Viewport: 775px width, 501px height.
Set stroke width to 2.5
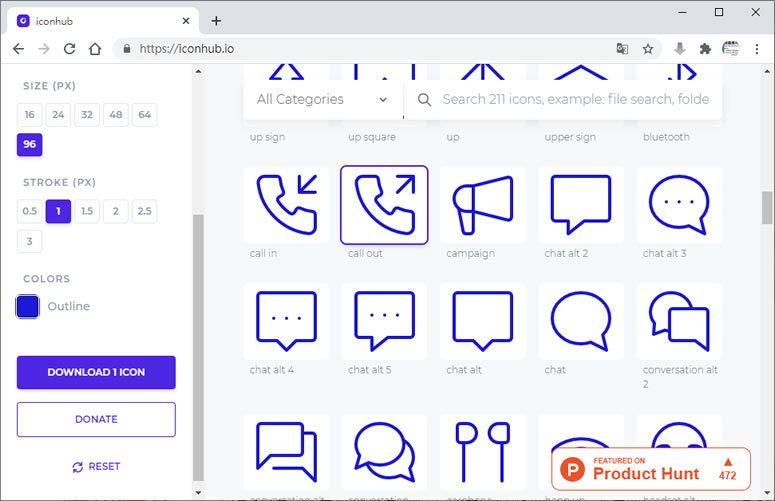point(144,211)
